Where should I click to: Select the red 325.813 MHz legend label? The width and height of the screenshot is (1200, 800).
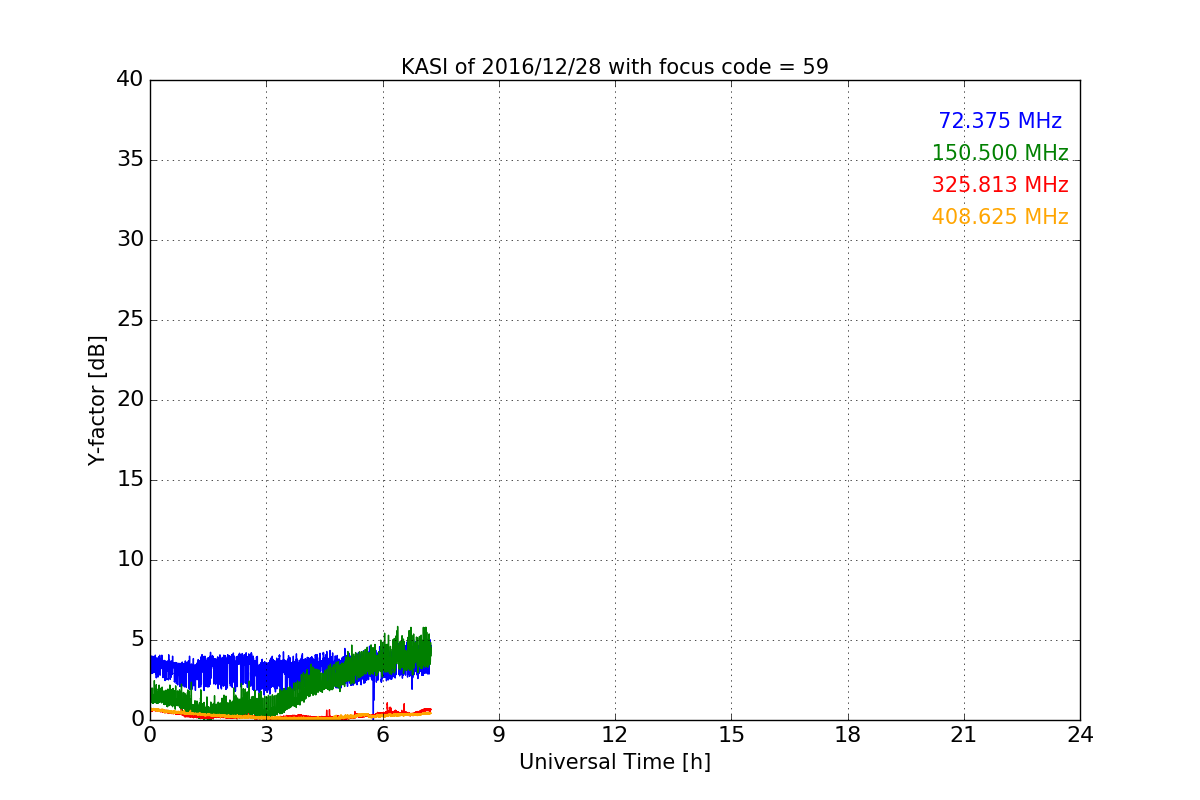1000,185
